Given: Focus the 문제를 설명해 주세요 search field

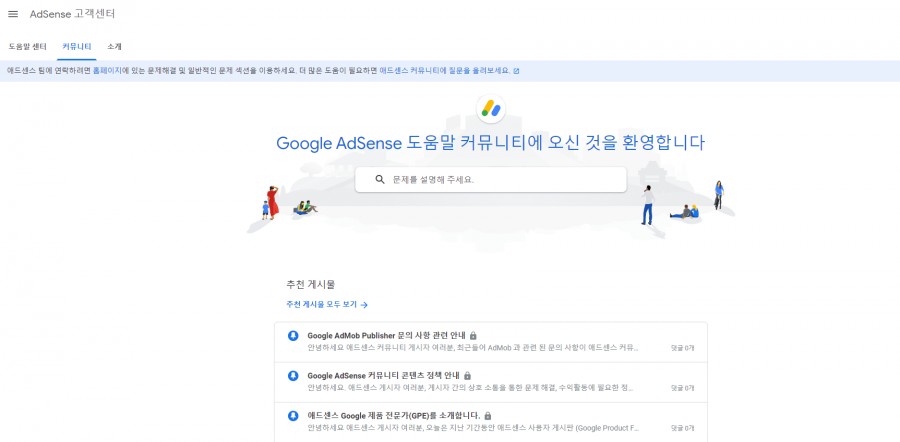Looking at the screenshot, I should 491,180.
